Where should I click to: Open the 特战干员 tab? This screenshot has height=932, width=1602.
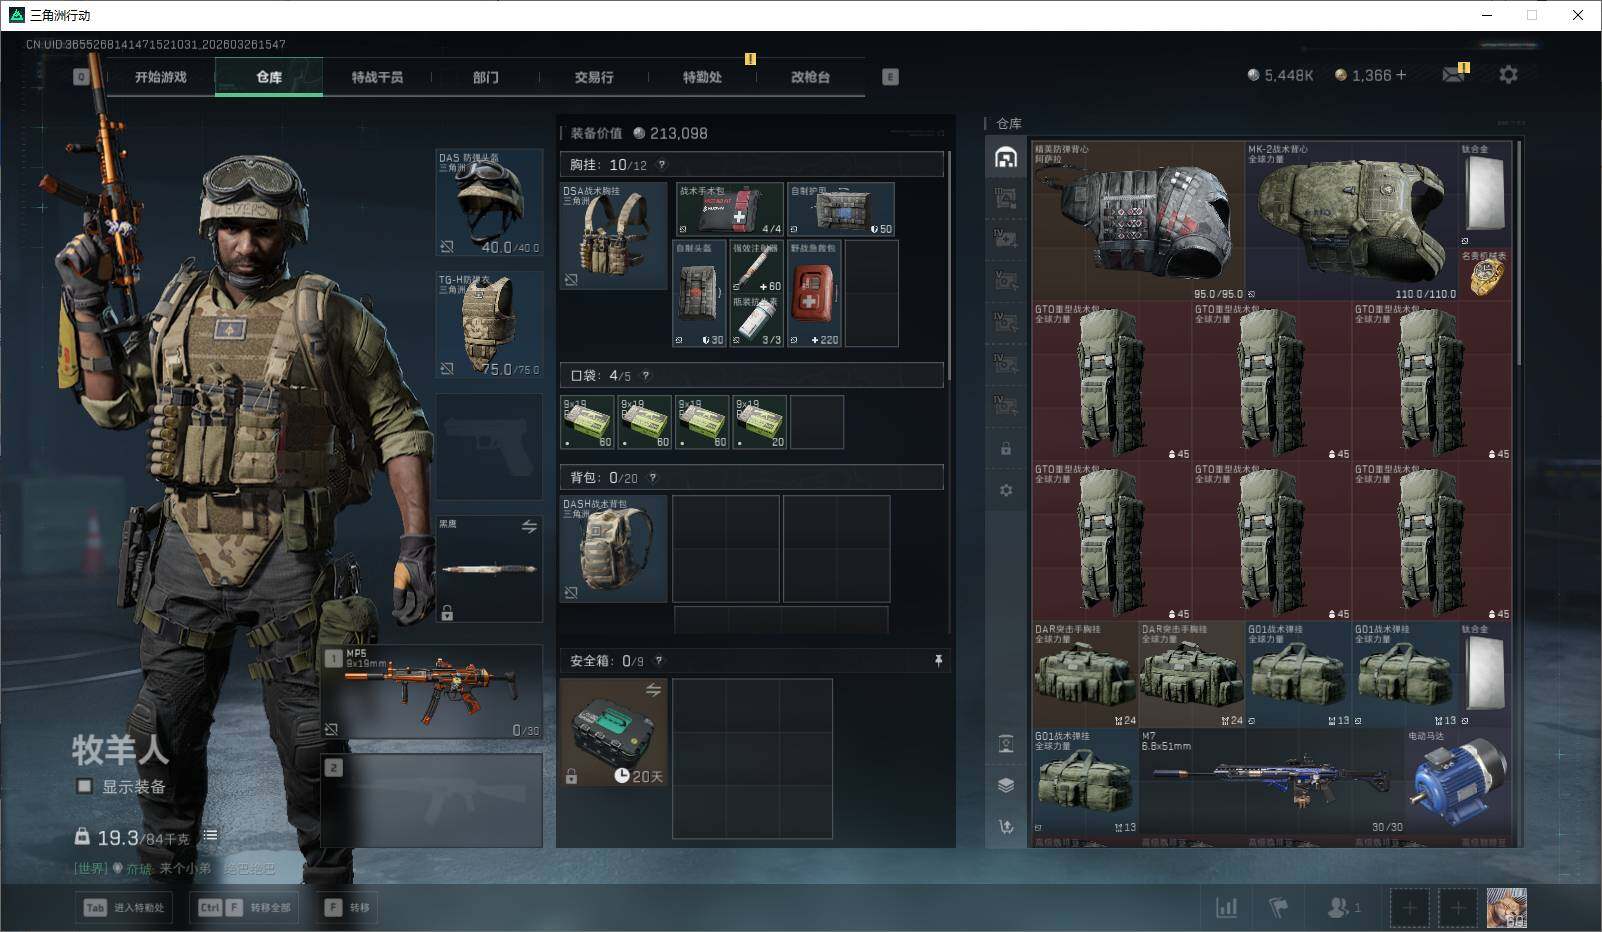tap(377, 77)
